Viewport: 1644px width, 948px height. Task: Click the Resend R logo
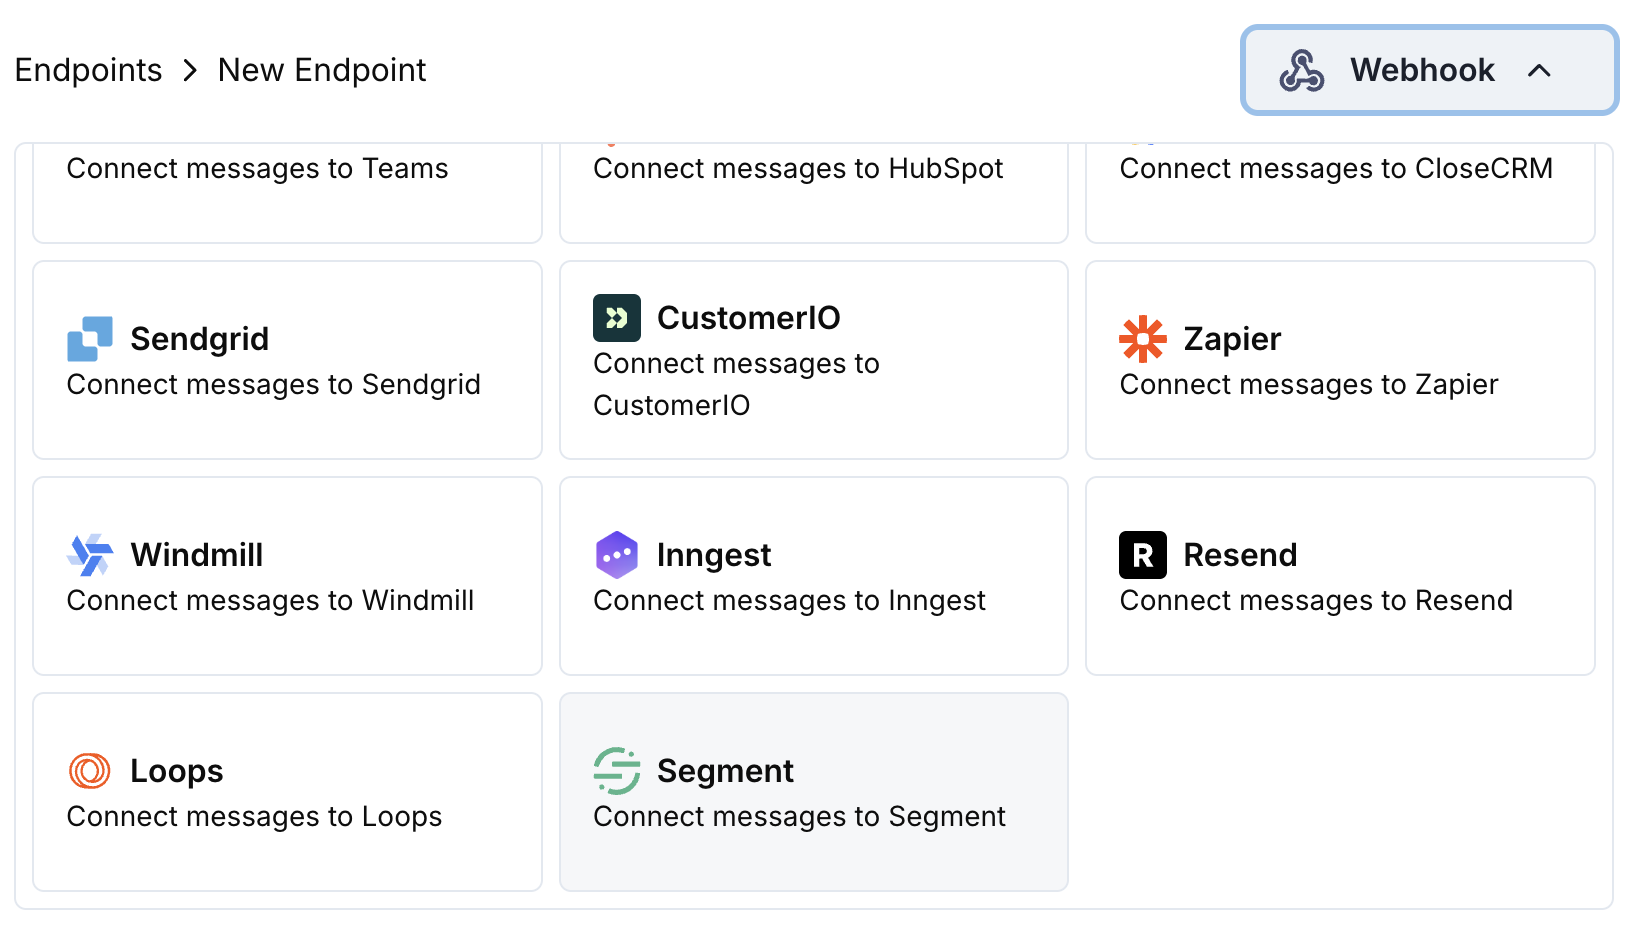coord(1143,555)
